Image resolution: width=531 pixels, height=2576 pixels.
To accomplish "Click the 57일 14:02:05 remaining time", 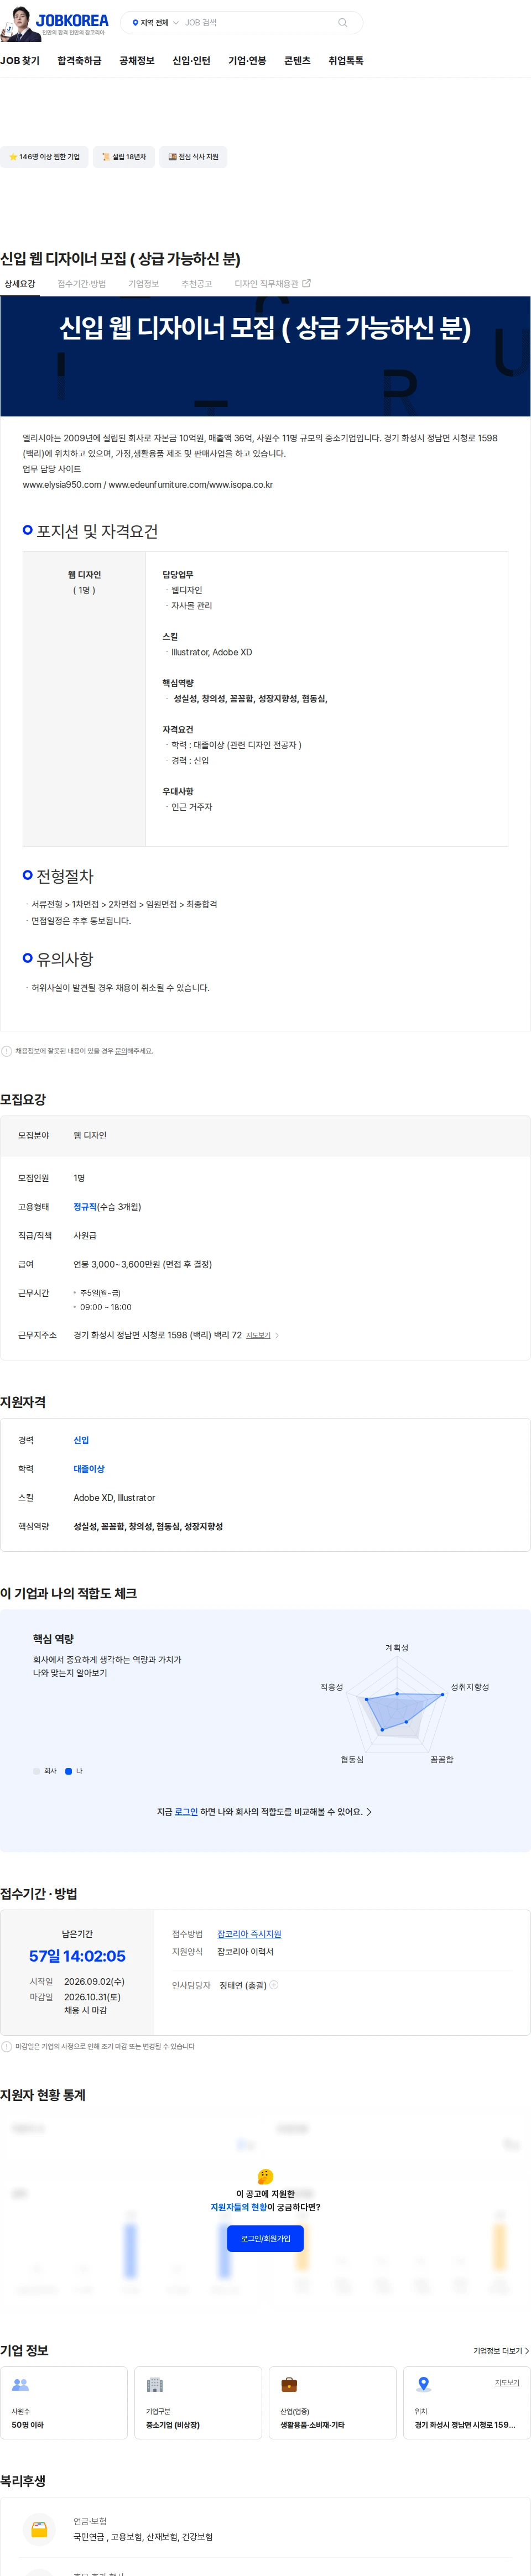I will tap(77, 1955).
